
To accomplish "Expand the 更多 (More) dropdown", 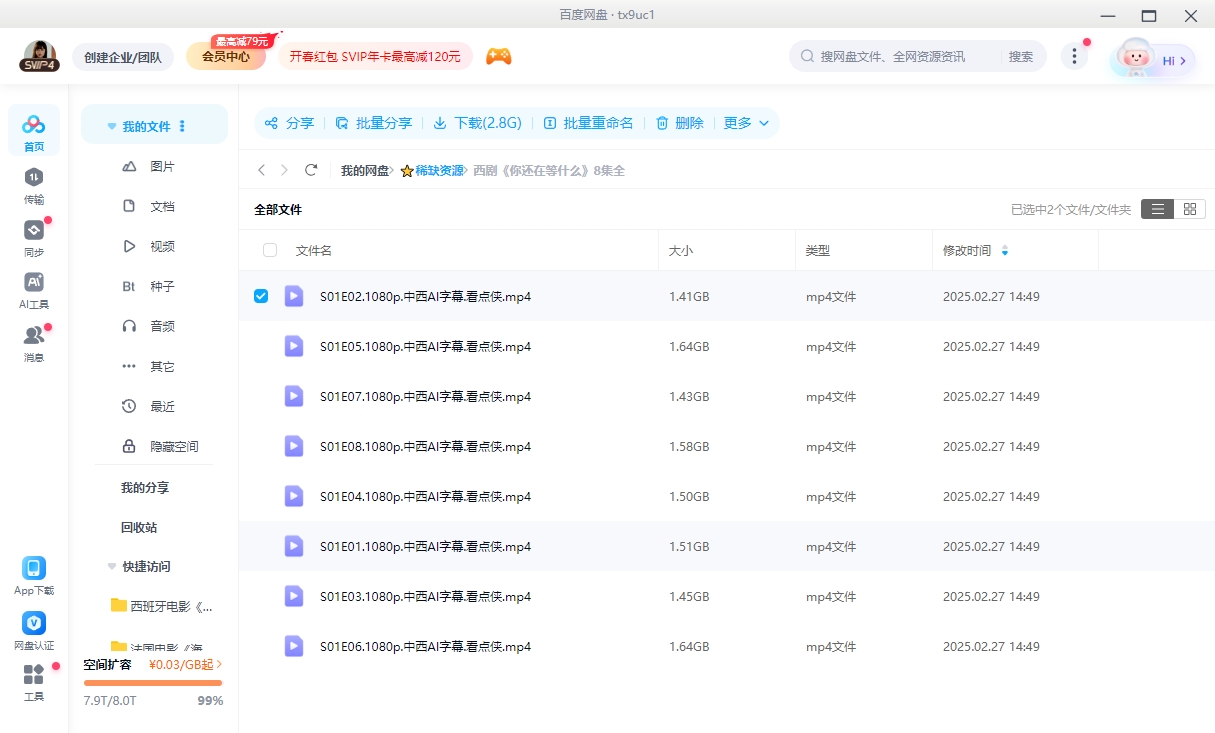I will coord(746,123).
